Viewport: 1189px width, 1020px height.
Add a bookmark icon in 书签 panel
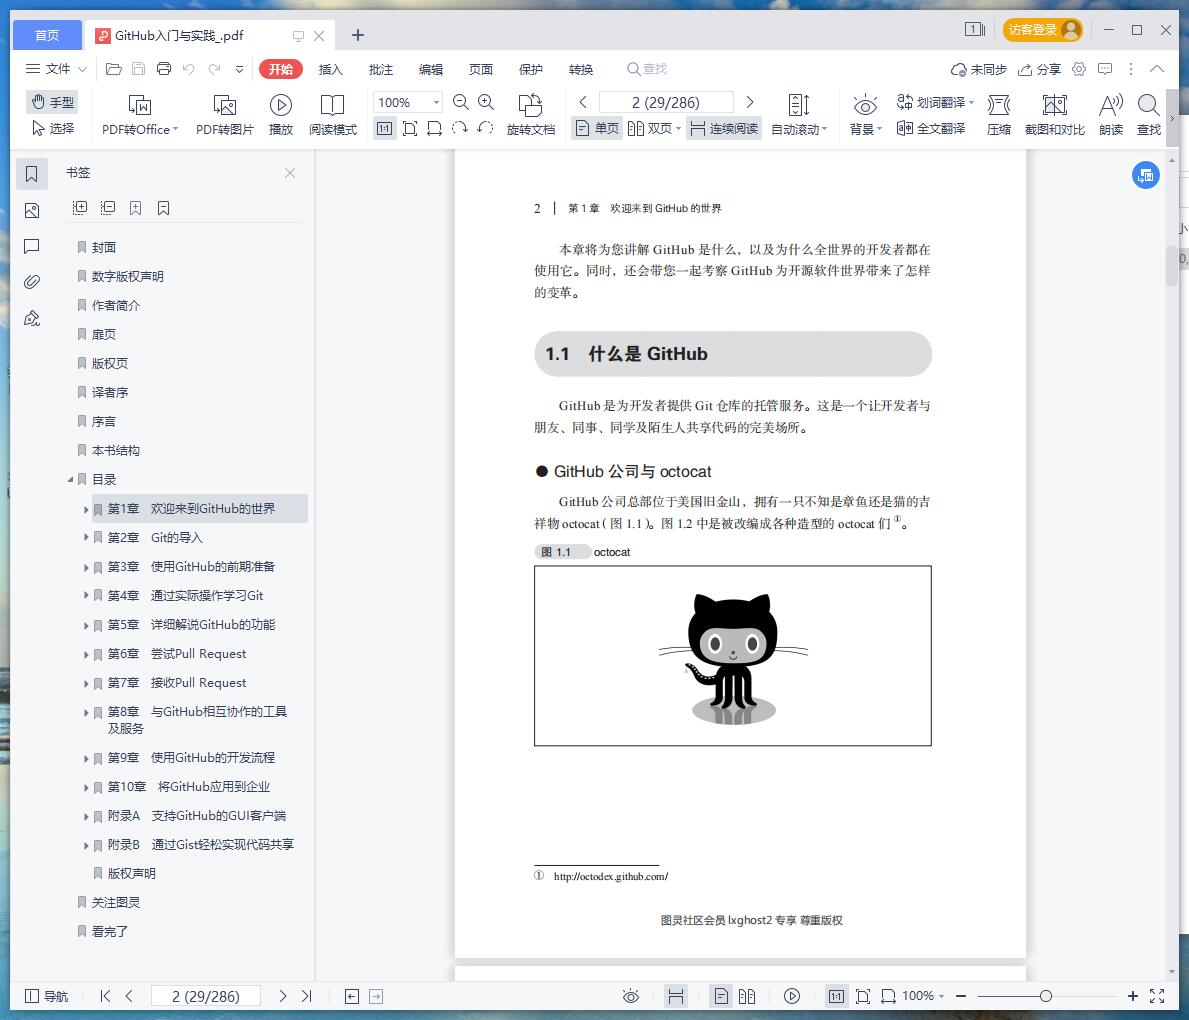tap(135, 208)
